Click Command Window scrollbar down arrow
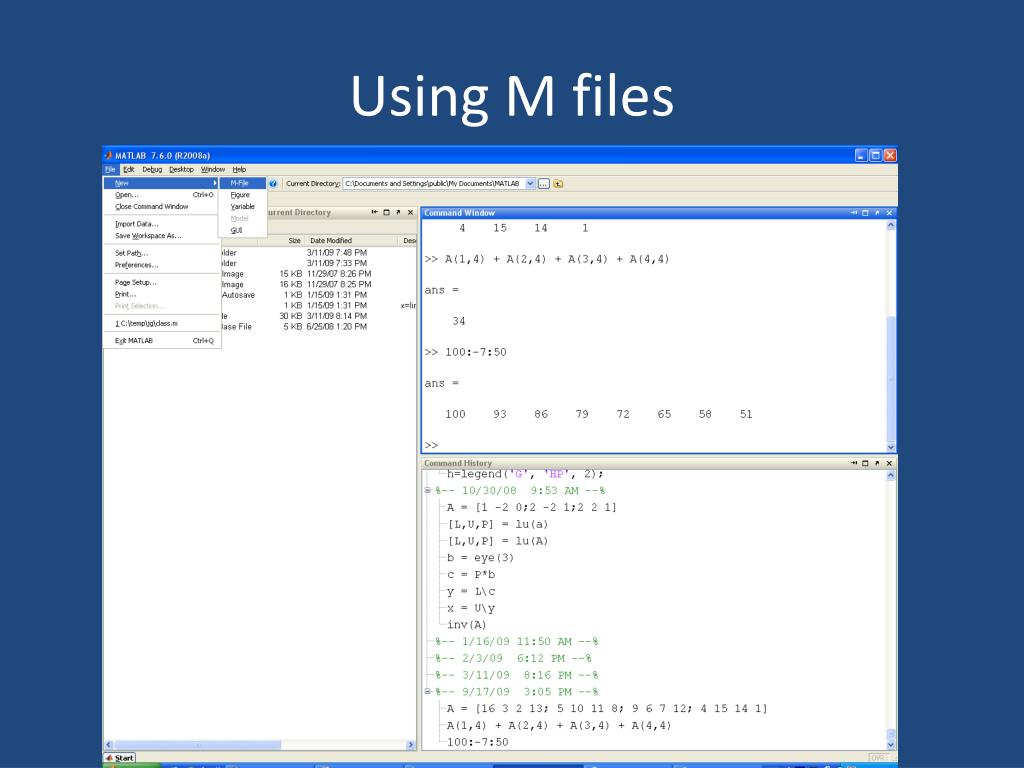Image resolution: width=1024 pixels, height=768 pixels. point(891,447)
